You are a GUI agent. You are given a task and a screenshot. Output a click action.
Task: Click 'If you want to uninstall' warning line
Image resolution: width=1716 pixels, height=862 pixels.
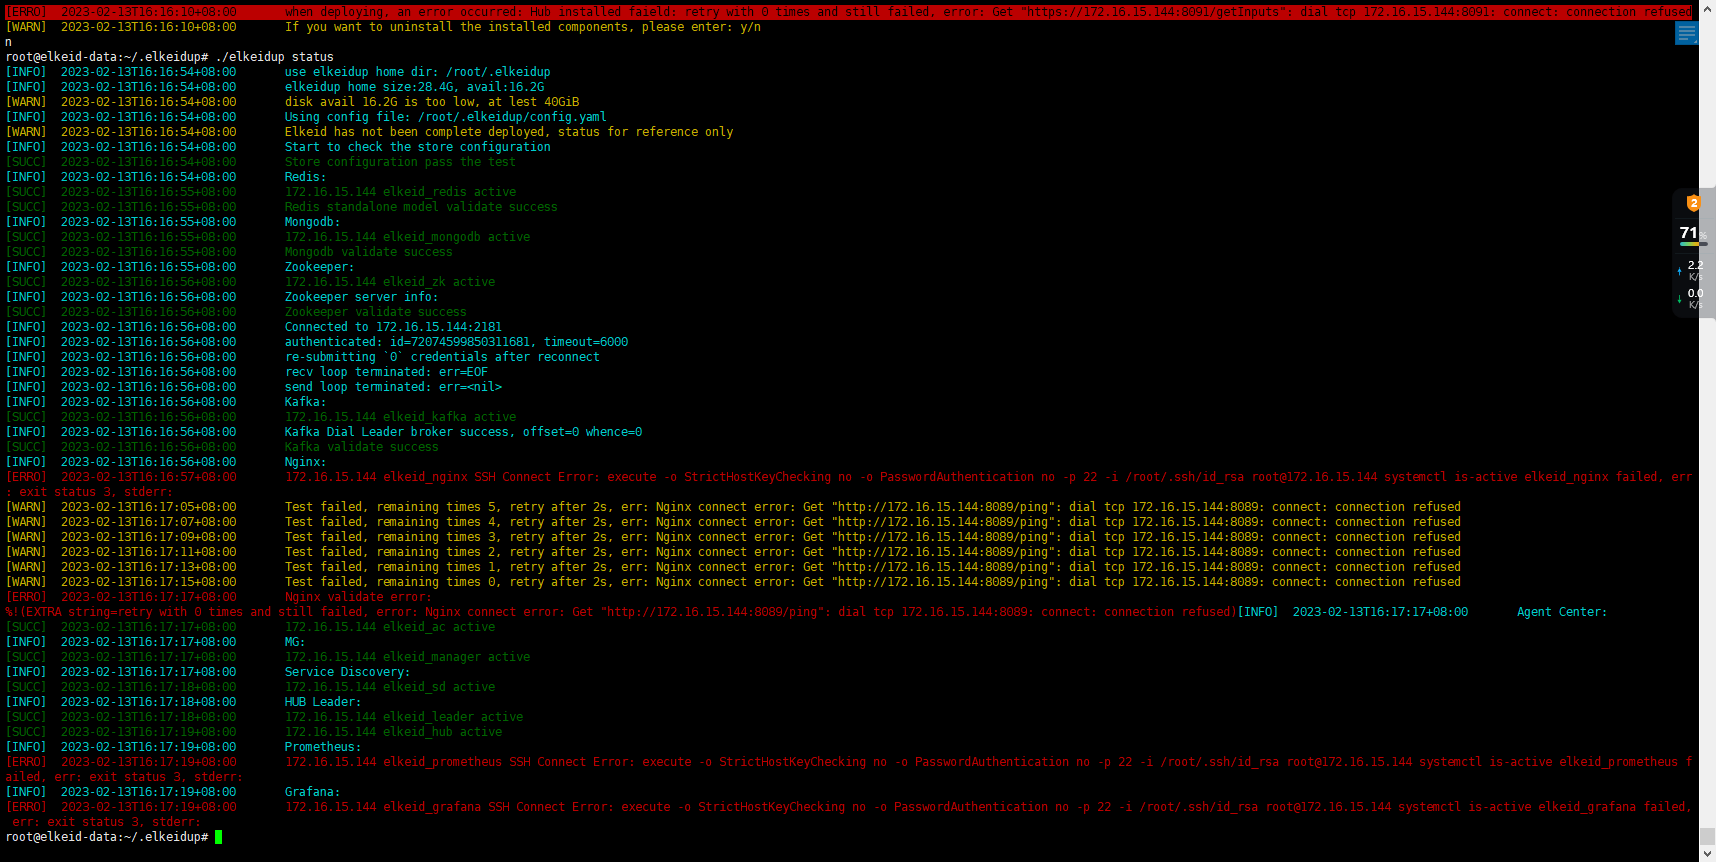tap(523, 27)
